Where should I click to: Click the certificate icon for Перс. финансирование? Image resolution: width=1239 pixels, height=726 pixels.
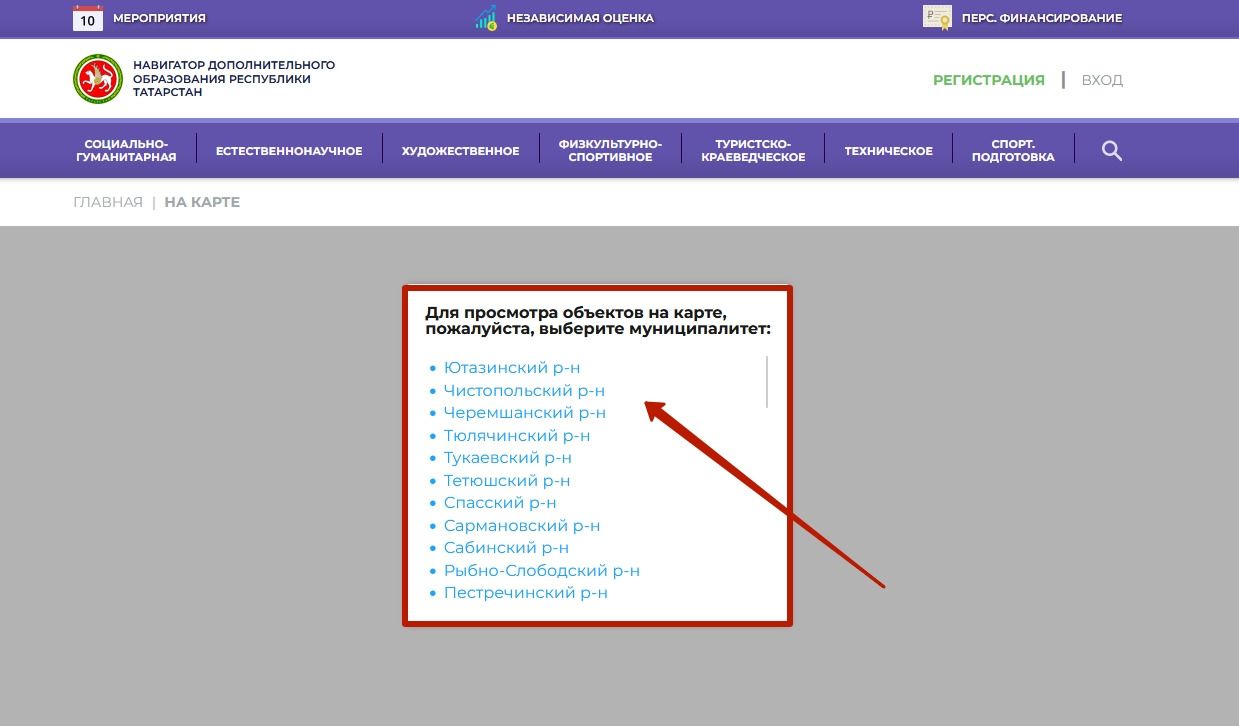pyautogui.click(x=937, y=18)
